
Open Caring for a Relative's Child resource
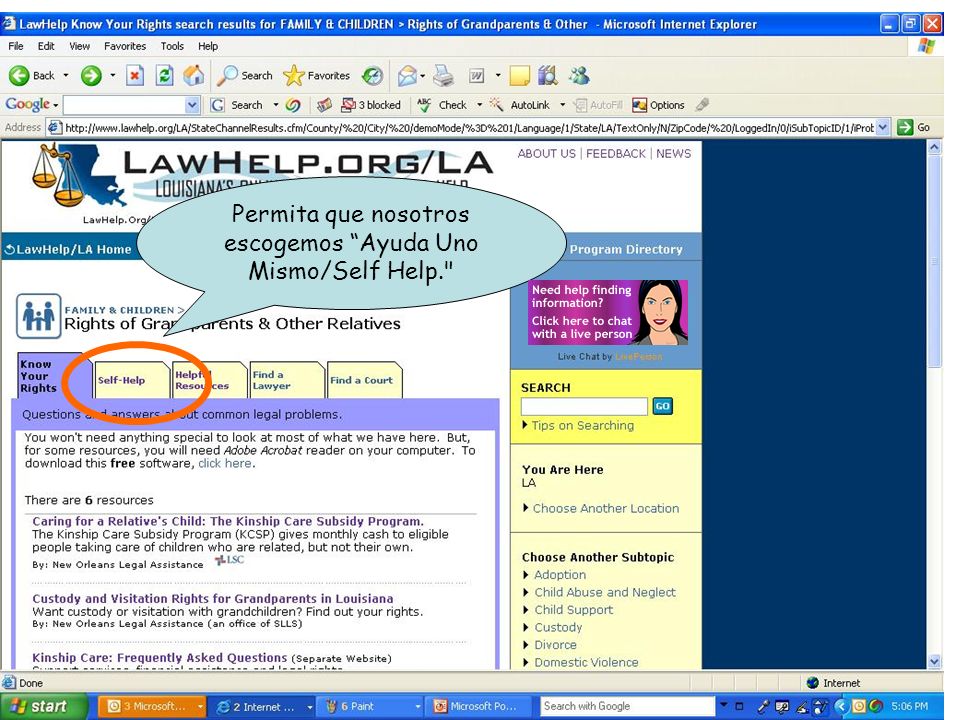coord(228,521)
